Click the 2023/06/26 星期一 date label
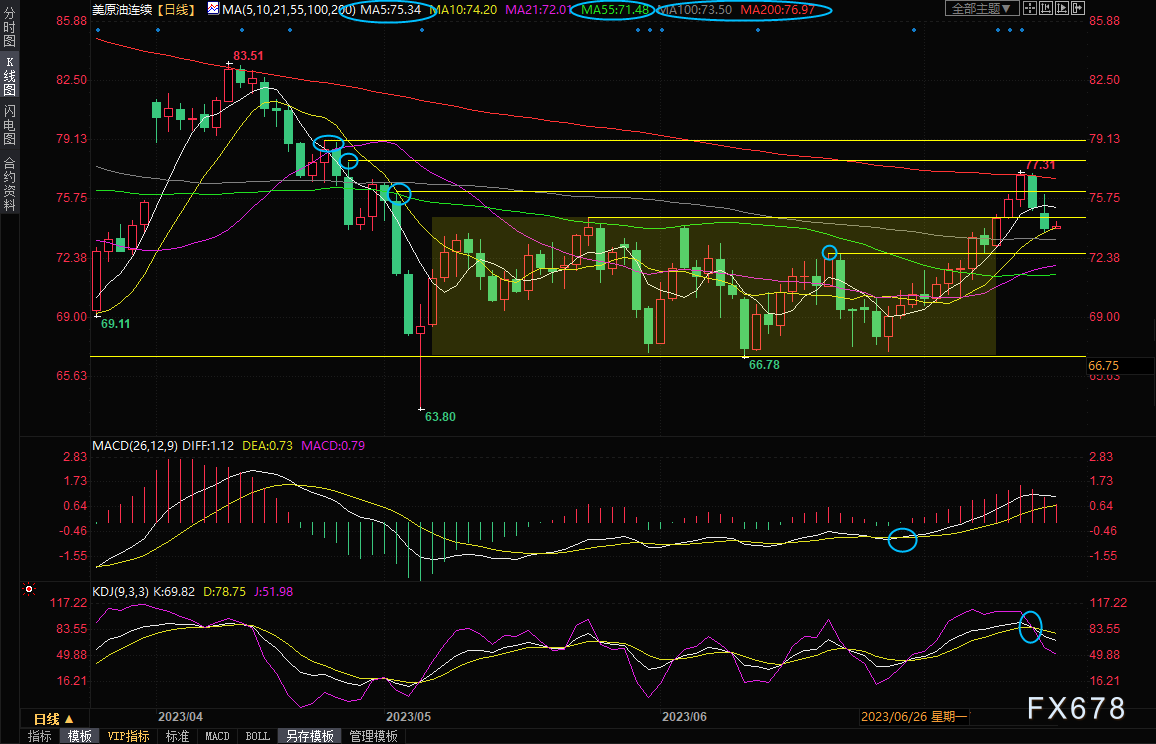This screenshot has height=744, width=1156. click(x=914, y=717)
